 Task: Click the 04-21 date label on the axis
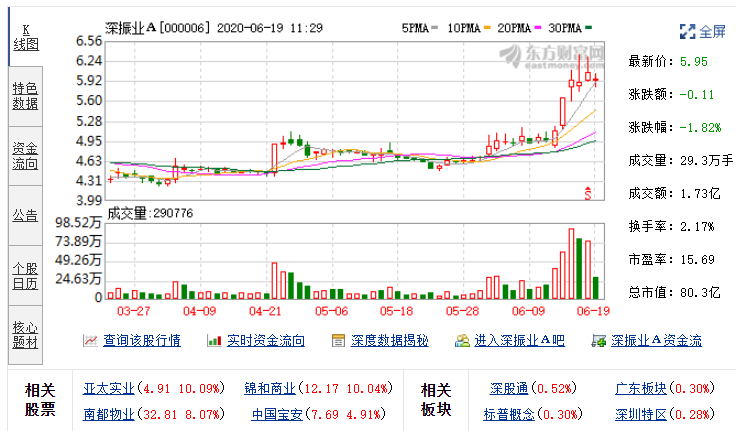[265, 311]
